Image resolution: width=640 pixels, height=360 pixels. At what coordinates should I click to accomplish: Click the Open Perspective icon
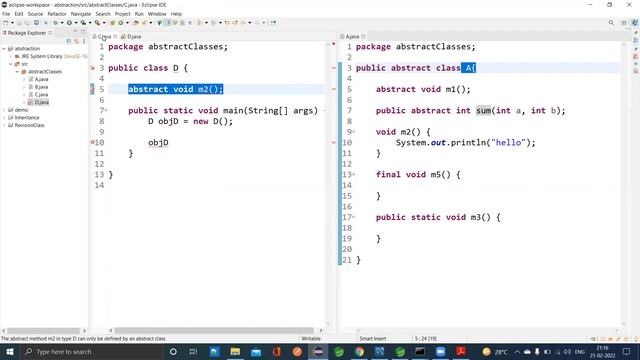coord(624,23)
